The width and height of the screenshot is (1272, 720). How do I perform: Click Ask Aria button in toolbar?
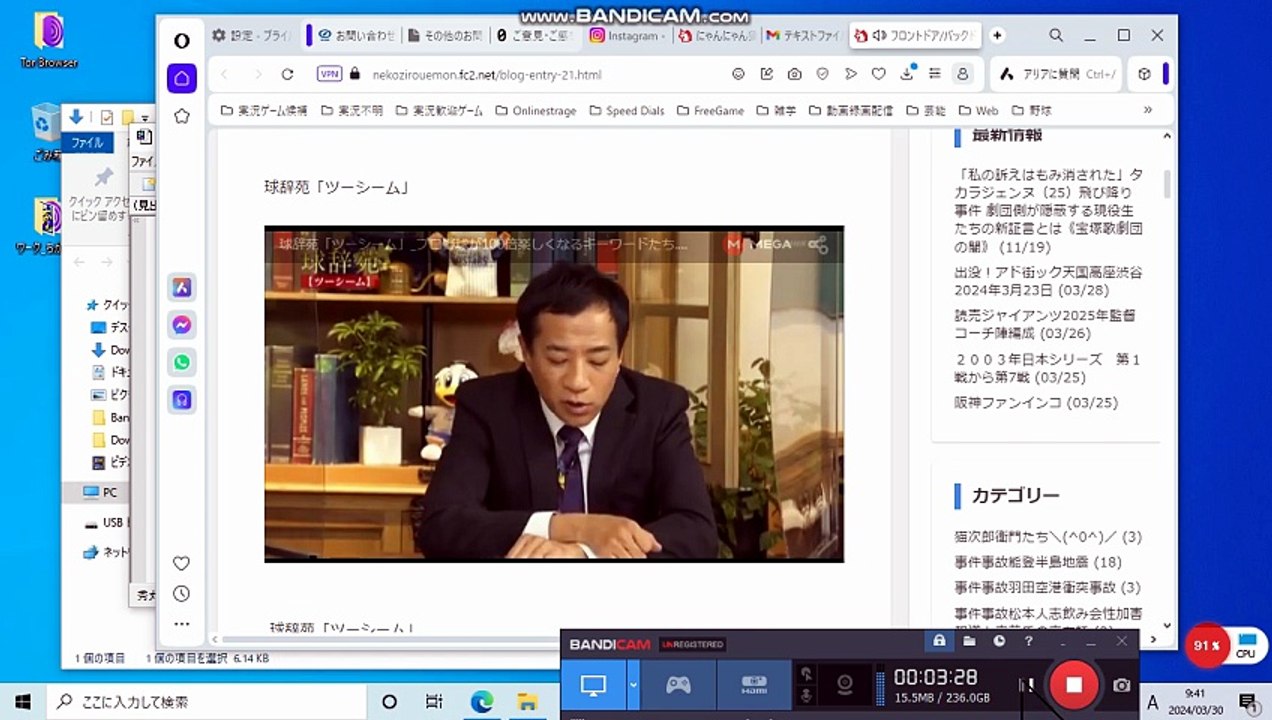pos(1057,74)
